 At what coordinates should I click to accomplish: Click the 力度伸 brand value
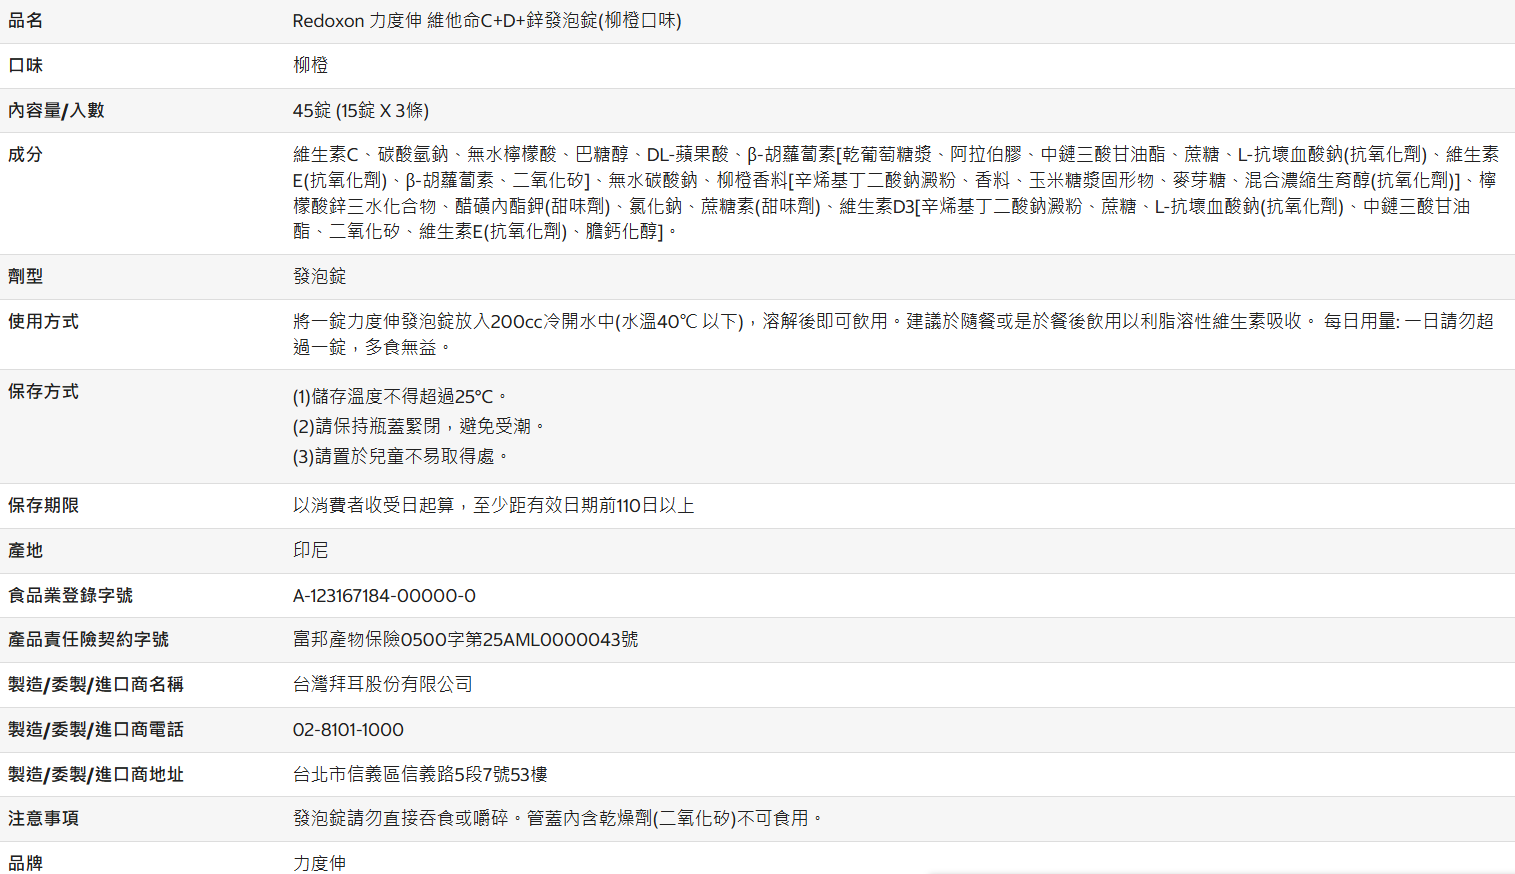(x=319, y=862)
